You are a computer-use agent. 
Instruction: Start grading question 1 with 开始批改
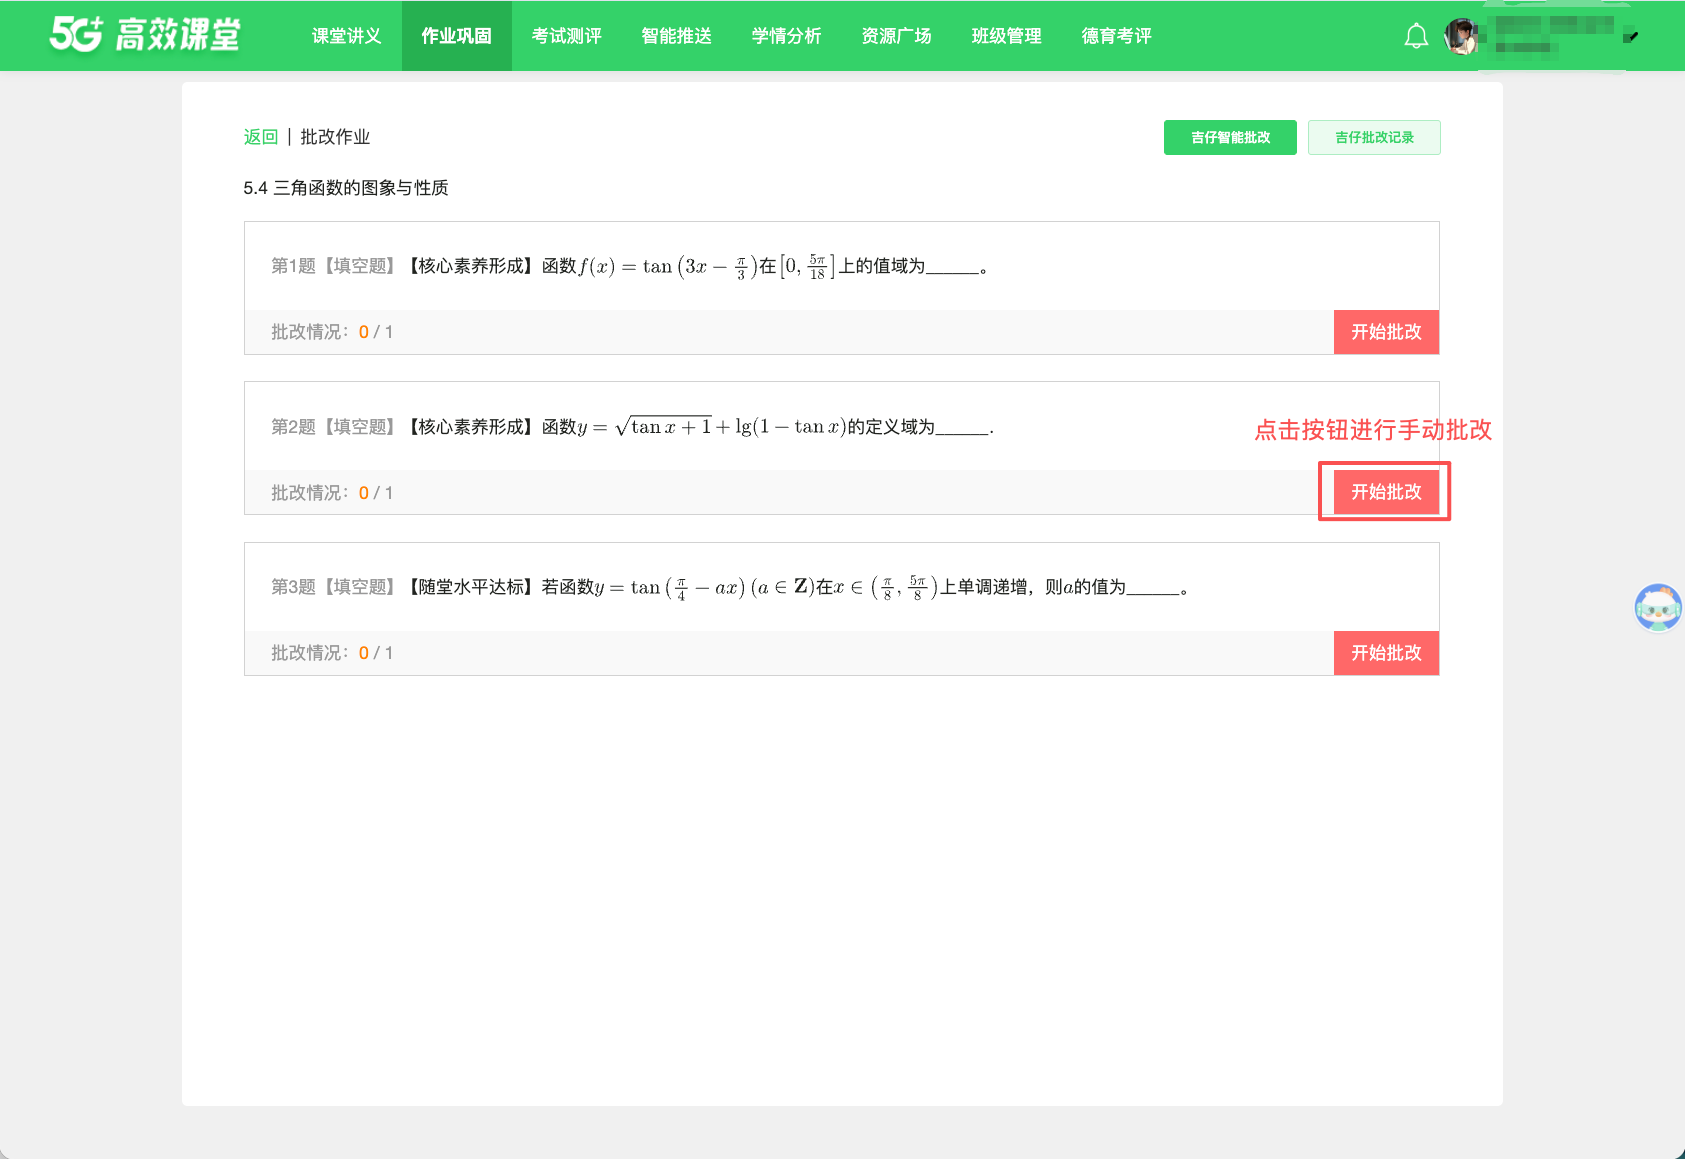pyautogui.click(x=1386, y=332)
